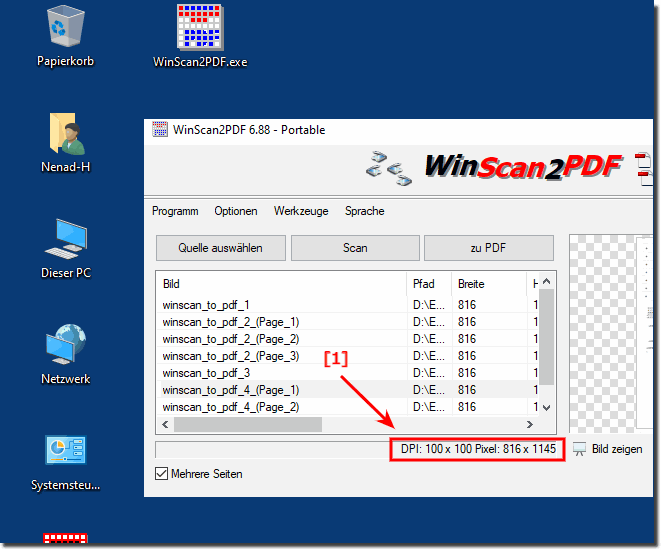Click the horizontal scroll right arrow
Screen dimensions: 661x550
pyautogui.click(x=530, y=424)
